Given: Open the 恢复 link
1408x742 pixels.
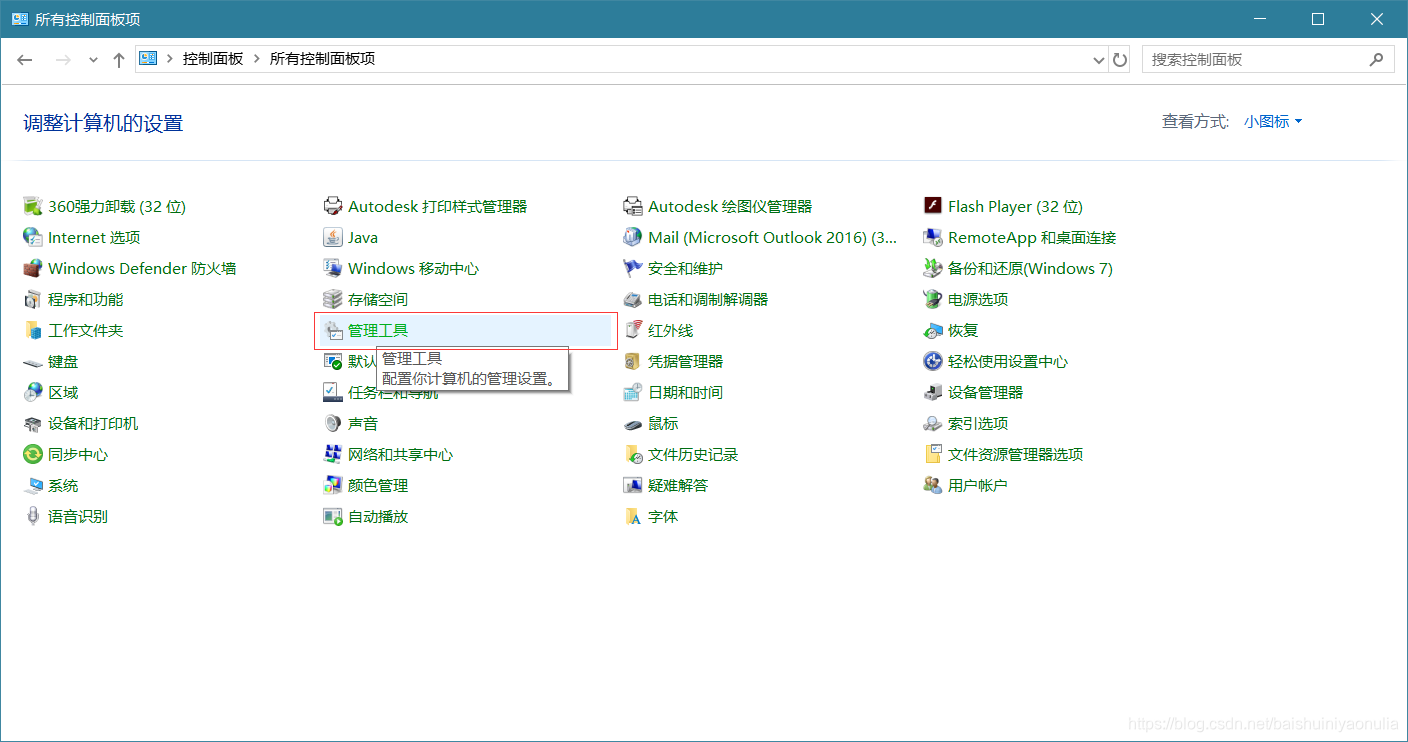Looking at the screenshot, I should pos(963,330).
